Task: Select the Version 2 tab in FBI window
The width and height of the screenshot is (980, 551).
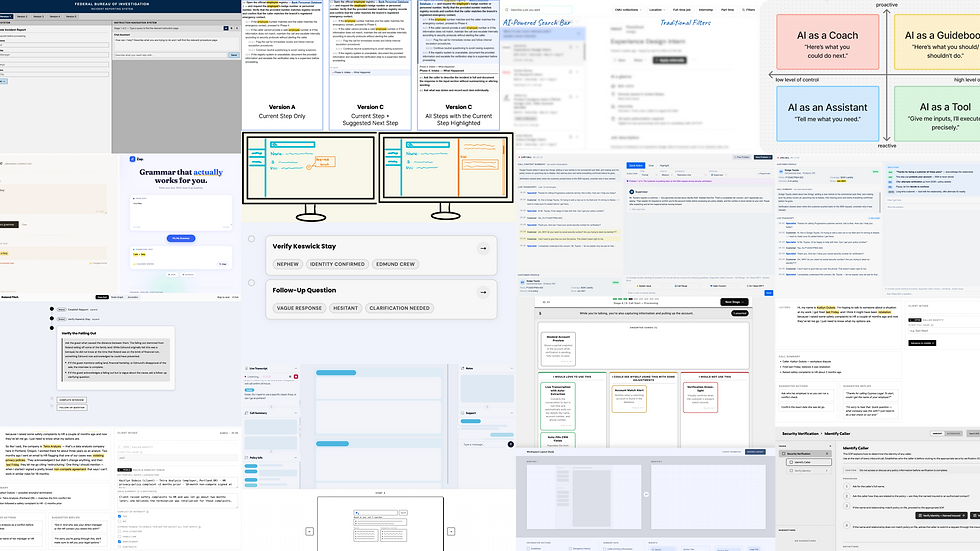Action: point(22,16)
